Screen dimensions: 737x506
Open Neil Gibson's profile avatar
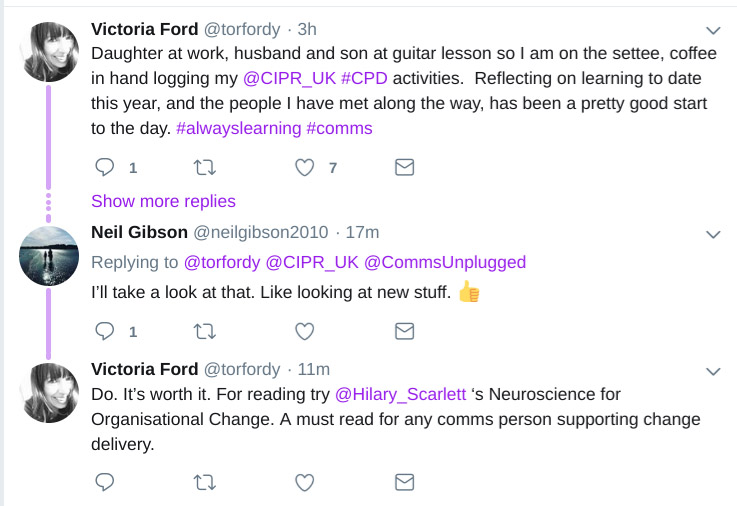click(50, 253)
